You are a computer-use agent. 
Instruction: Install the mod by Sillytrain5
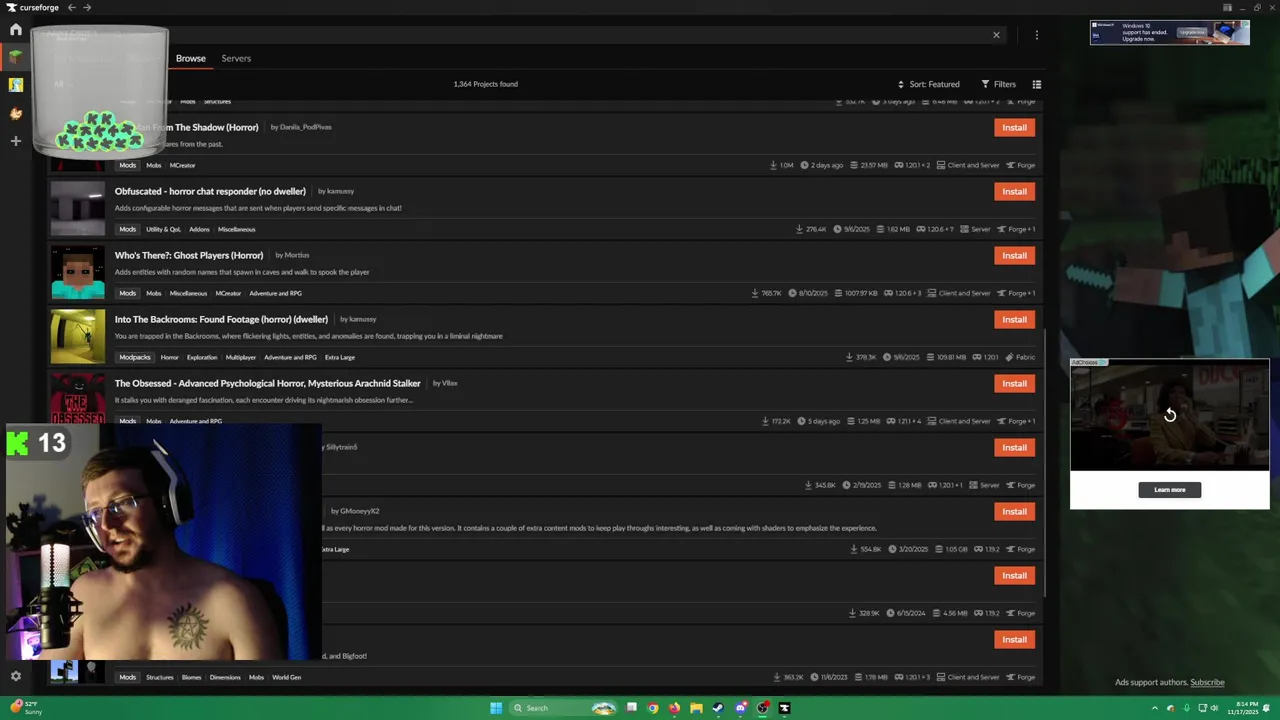tap(1014, 447)
